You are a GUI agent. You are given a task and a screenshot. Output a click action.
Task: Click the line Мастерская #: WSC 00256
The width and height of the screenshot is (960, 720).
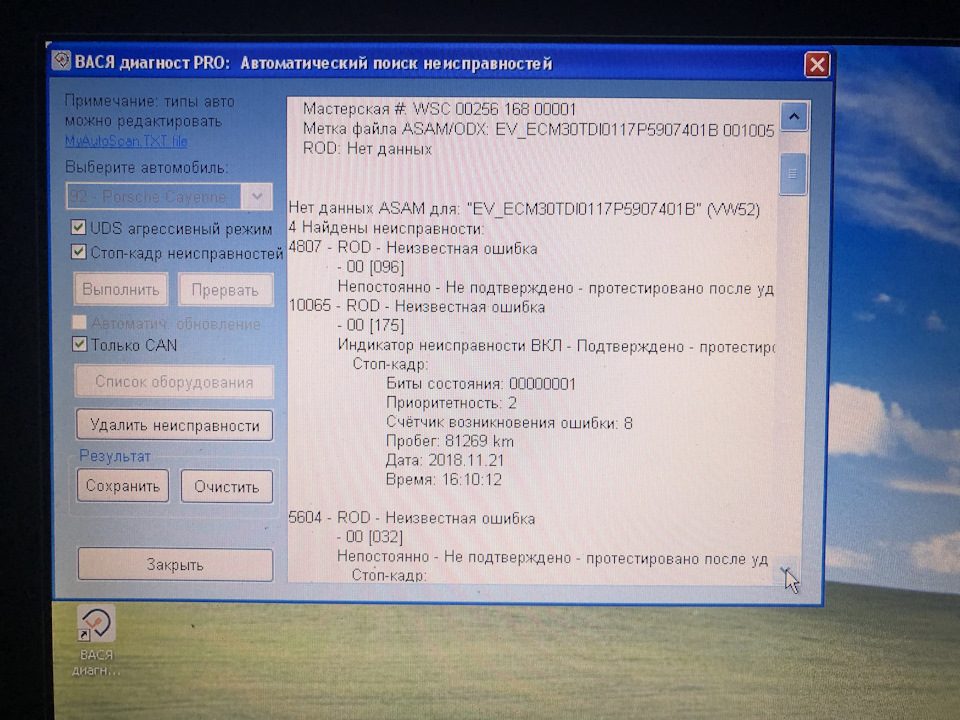tap(439, 109)
